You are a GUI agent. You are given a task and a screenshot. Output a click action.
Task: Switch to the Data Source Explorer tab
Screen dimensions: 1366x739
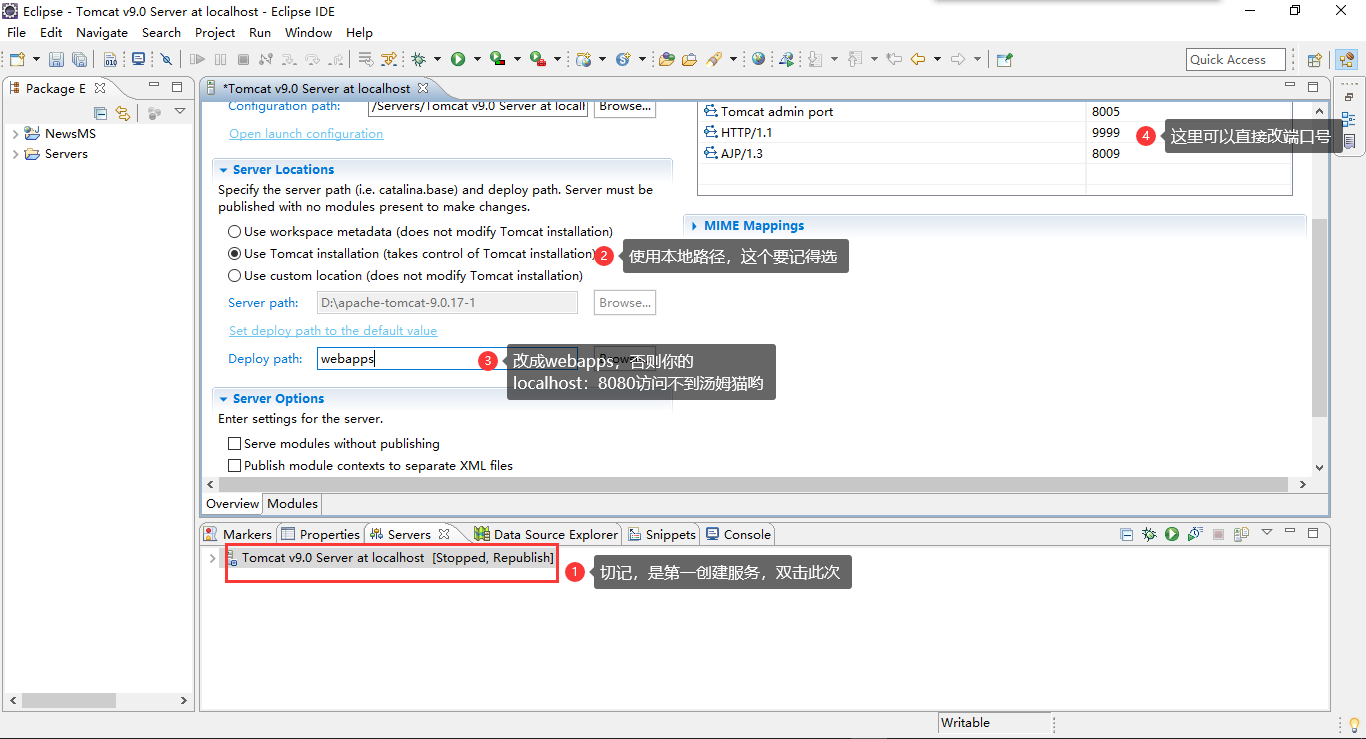tap(546, 534)
